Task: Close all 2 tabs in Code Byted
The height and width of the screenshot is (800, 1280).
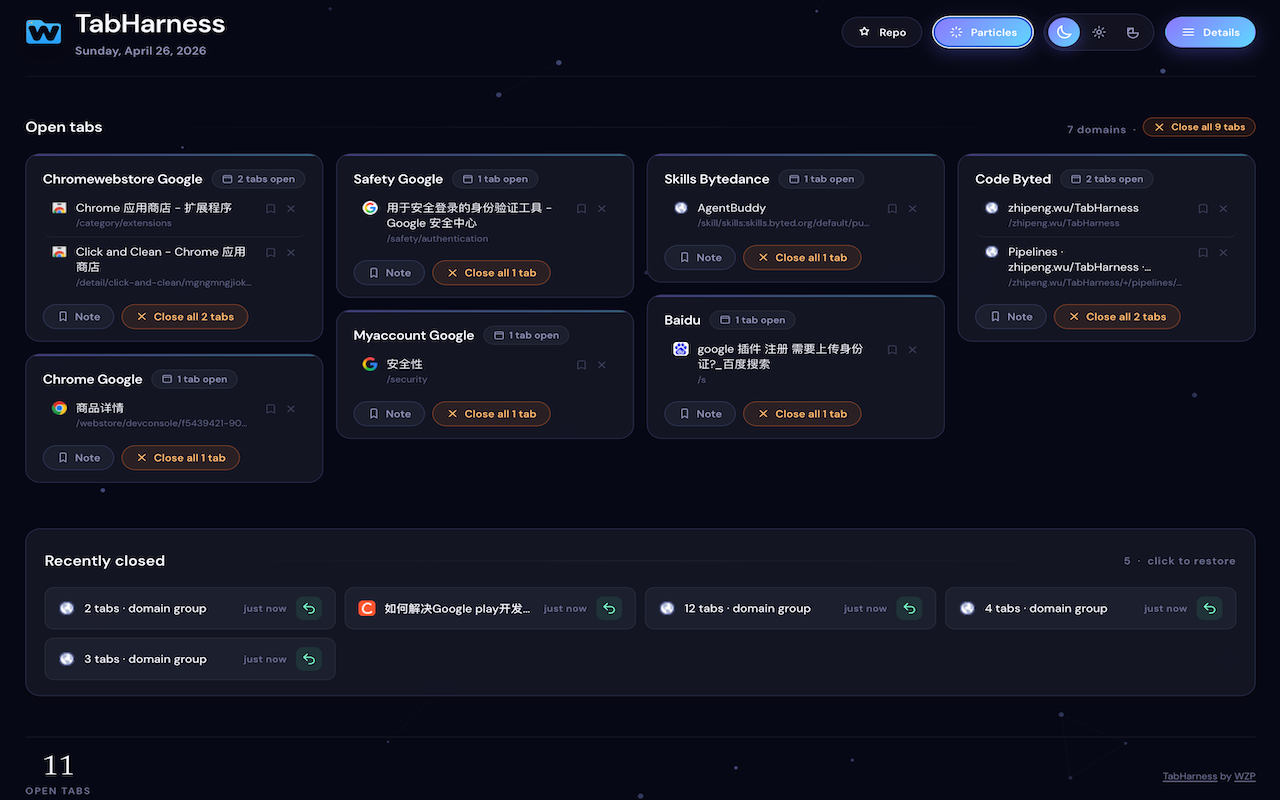Action: (x=1117, y=317)
